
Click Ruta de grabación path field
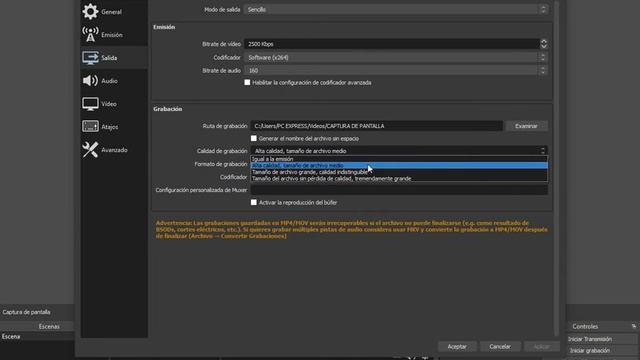[x=376, y=126]
